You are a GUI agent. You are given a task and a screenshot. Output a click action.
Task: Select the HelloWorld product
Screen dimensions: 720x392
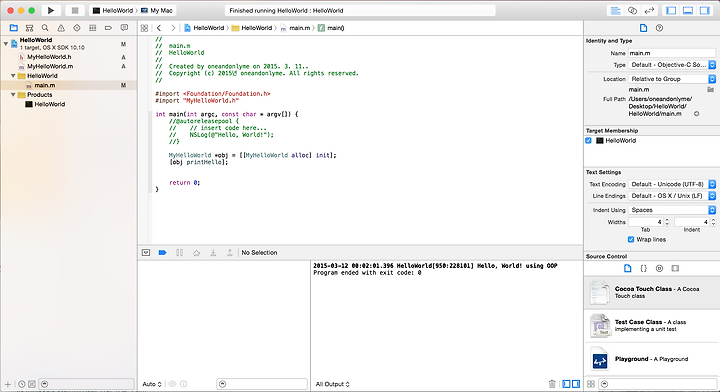50,104
